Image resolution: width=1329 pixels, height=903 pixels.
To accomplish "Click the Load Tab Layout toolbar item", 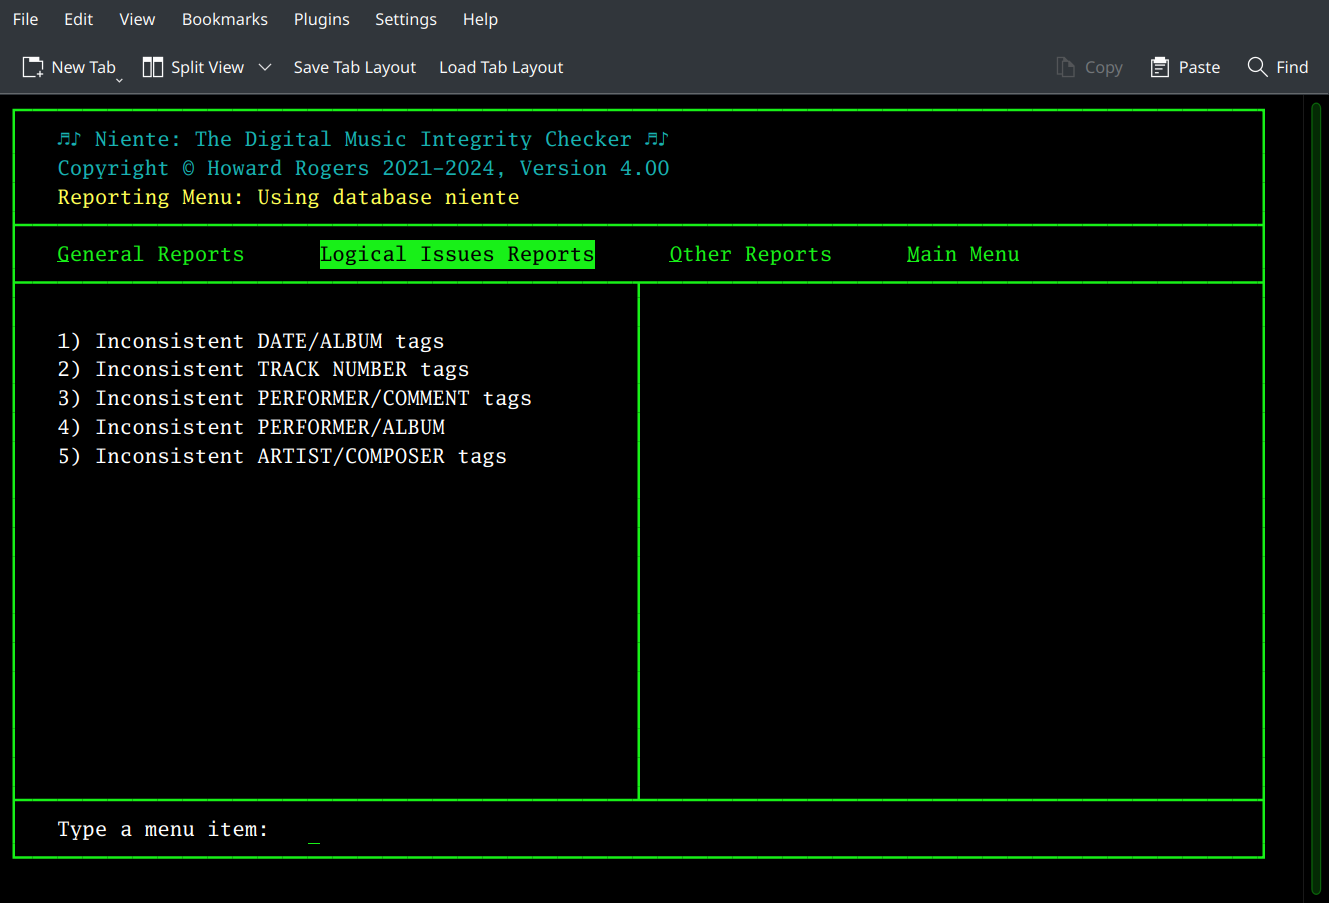I will click(500, 67).
